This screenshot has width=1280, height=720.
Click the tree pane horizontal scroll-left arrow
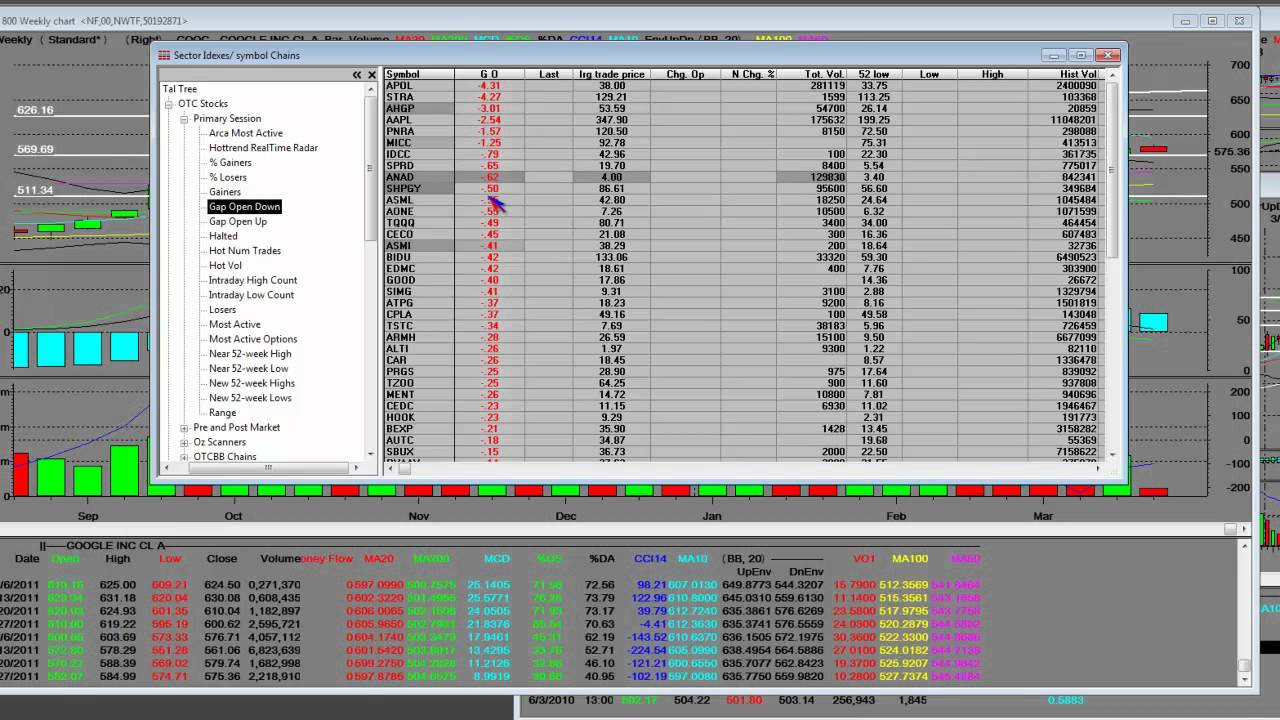pyautogui.click(x=167, y=467)
